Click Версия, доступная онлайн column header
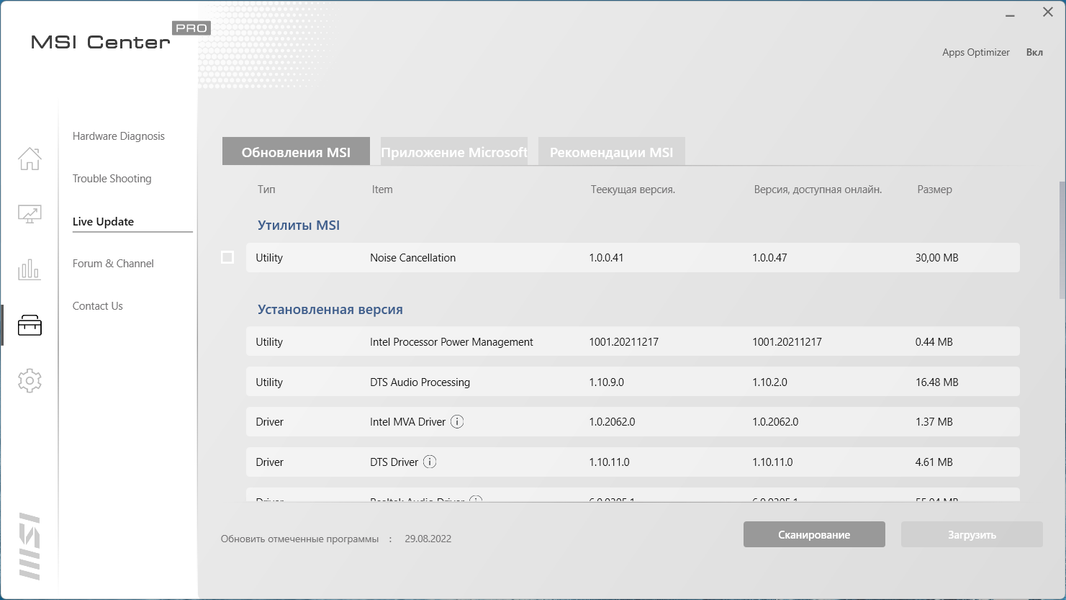The image size is (1066, 600). pos(817,190)
